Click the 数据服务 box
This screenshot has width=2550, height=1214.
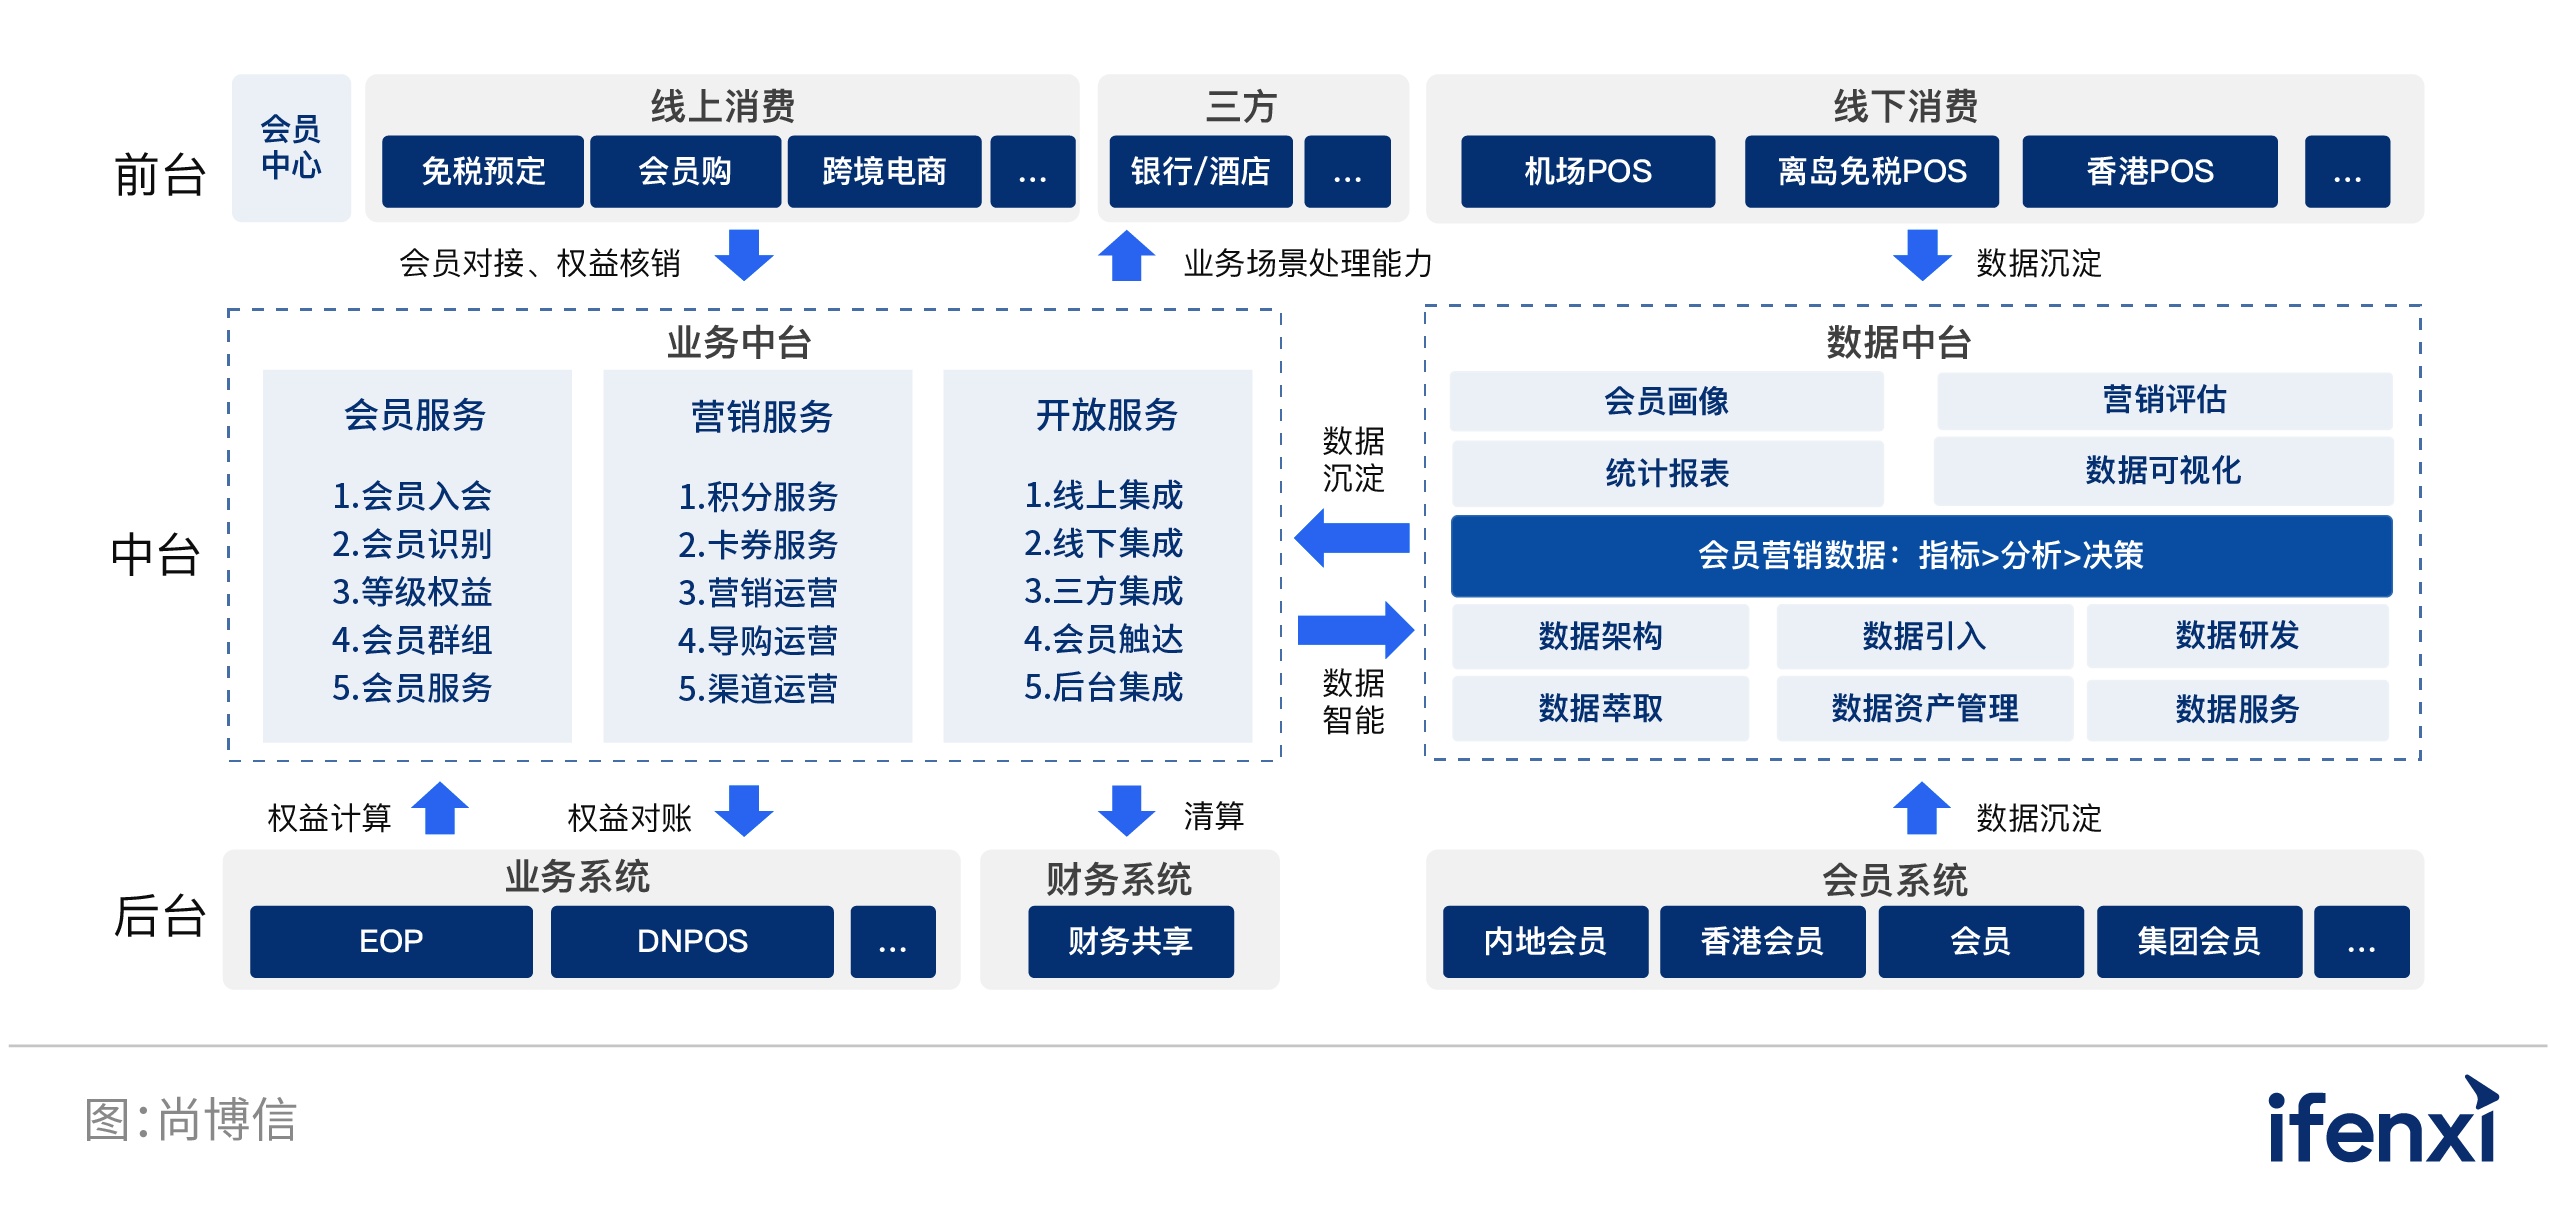(2237, 710)
